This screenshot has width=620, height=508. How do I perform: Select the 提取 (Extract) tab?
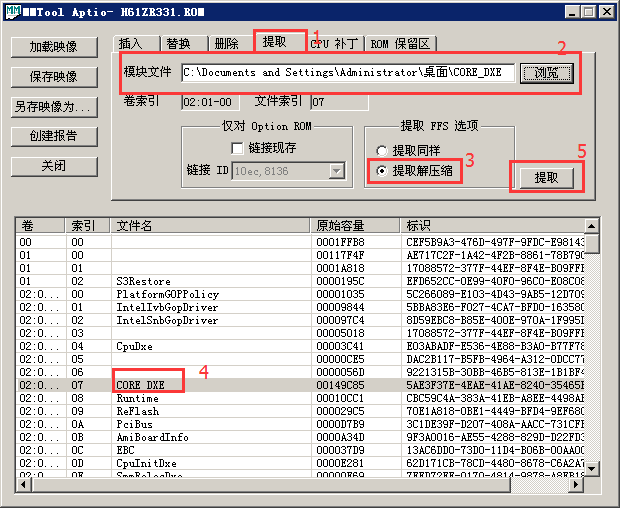pyautogui.click(x=280, y=42)
